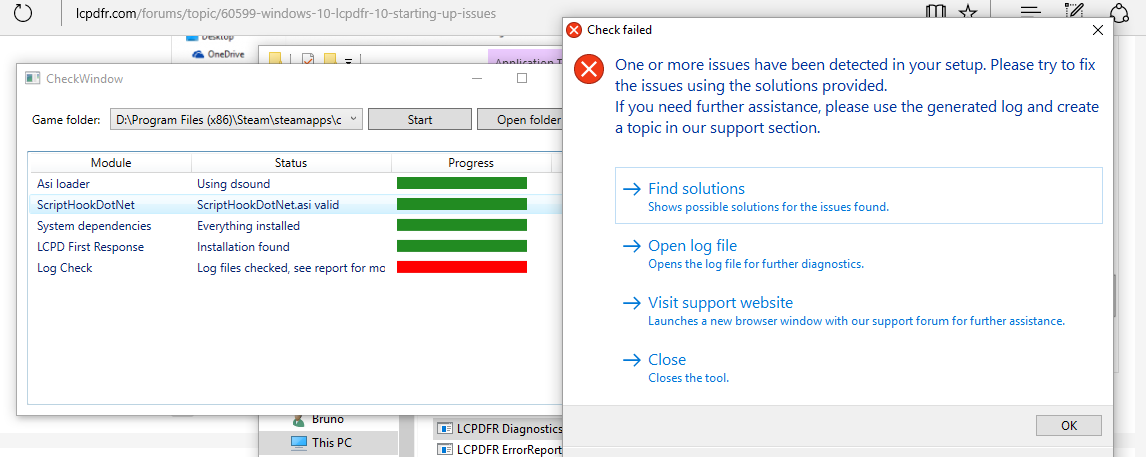Click the Open folder button

[x=520, y=119]
